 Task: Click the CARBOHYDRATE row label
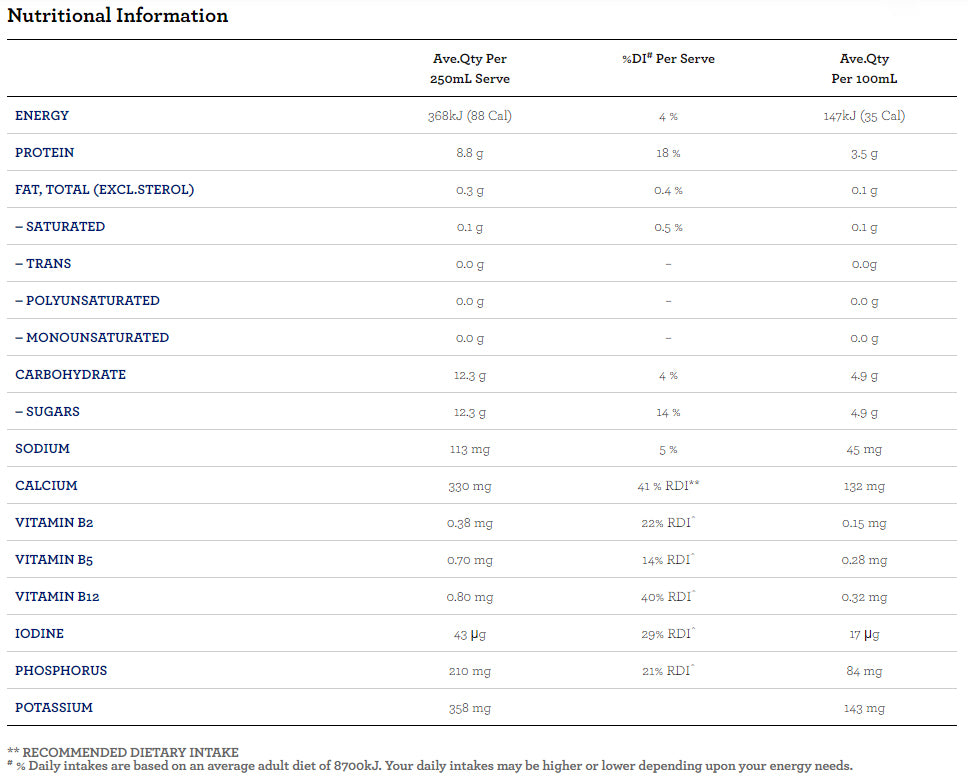click(70, 375)
